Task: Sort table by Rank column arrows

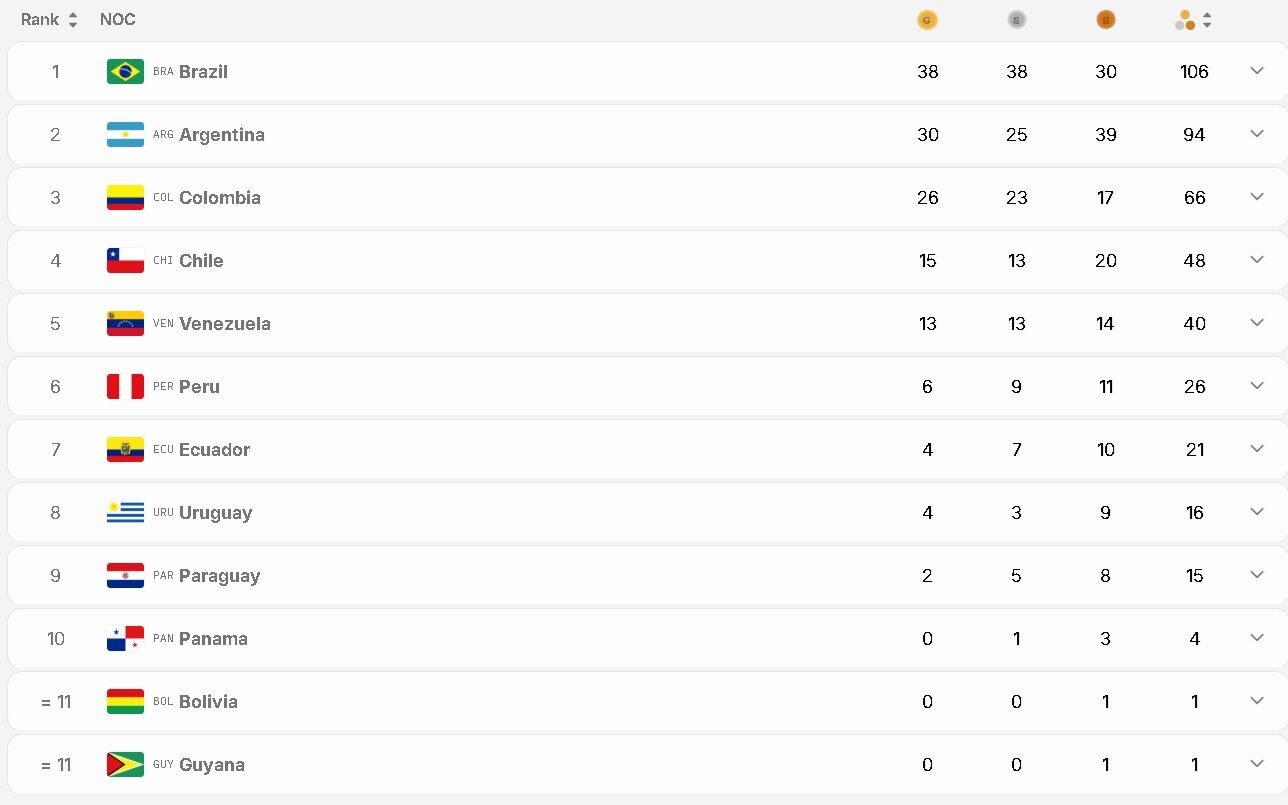Action: 72,20
